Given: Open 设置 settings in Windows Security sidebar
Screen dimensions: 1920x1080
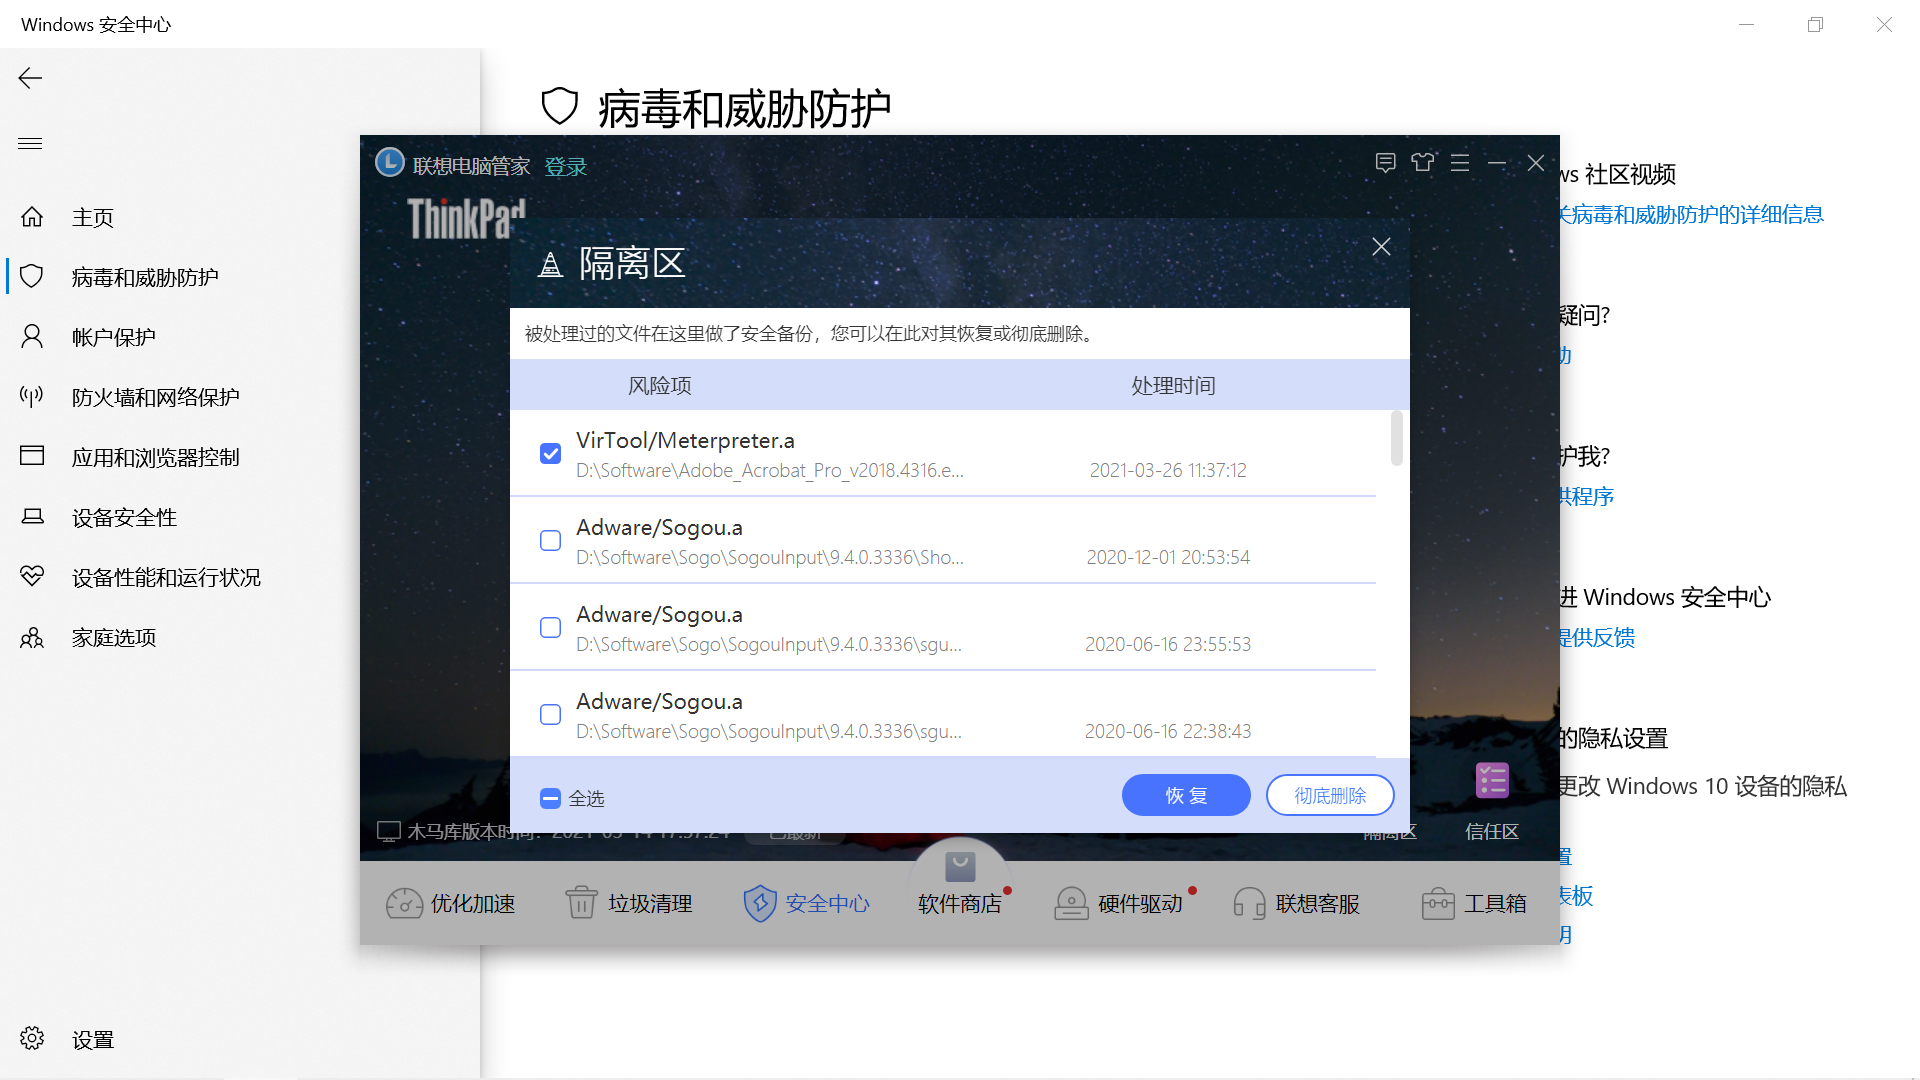Looking at the screenshot, I should (x=92, y=1040).
